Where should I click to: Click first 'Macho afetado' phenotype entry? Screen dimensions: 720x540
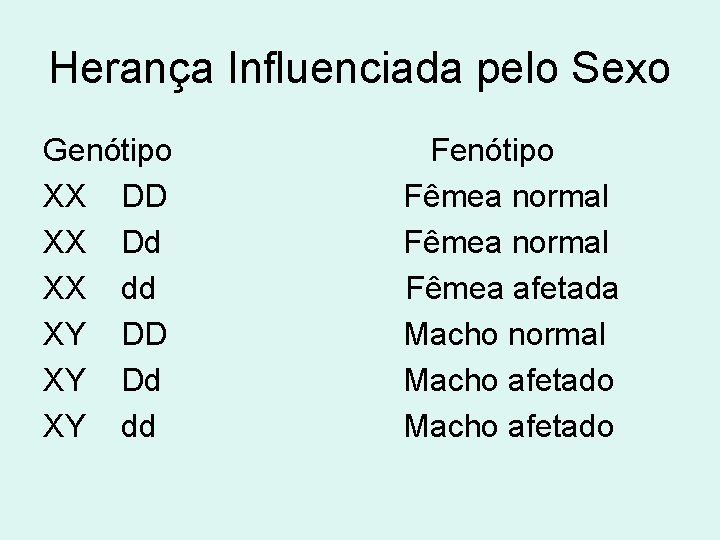point(509,381)
